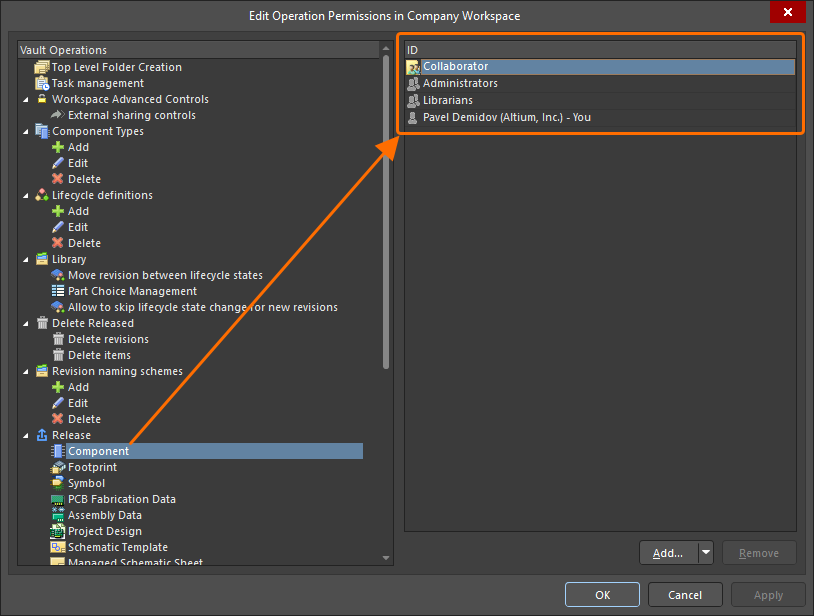
Task: Click the ID column header
Action: 600,50
